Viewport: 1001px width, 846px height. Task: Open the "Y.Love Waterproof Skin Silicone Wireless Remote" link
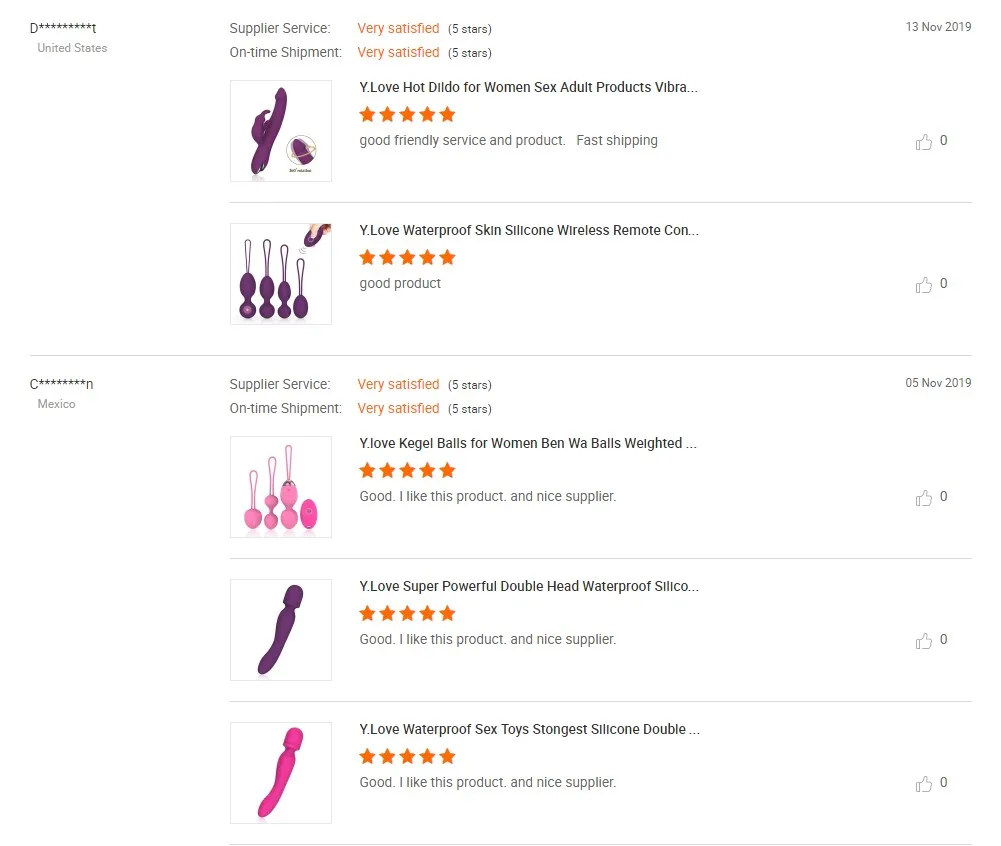(528, 230)
